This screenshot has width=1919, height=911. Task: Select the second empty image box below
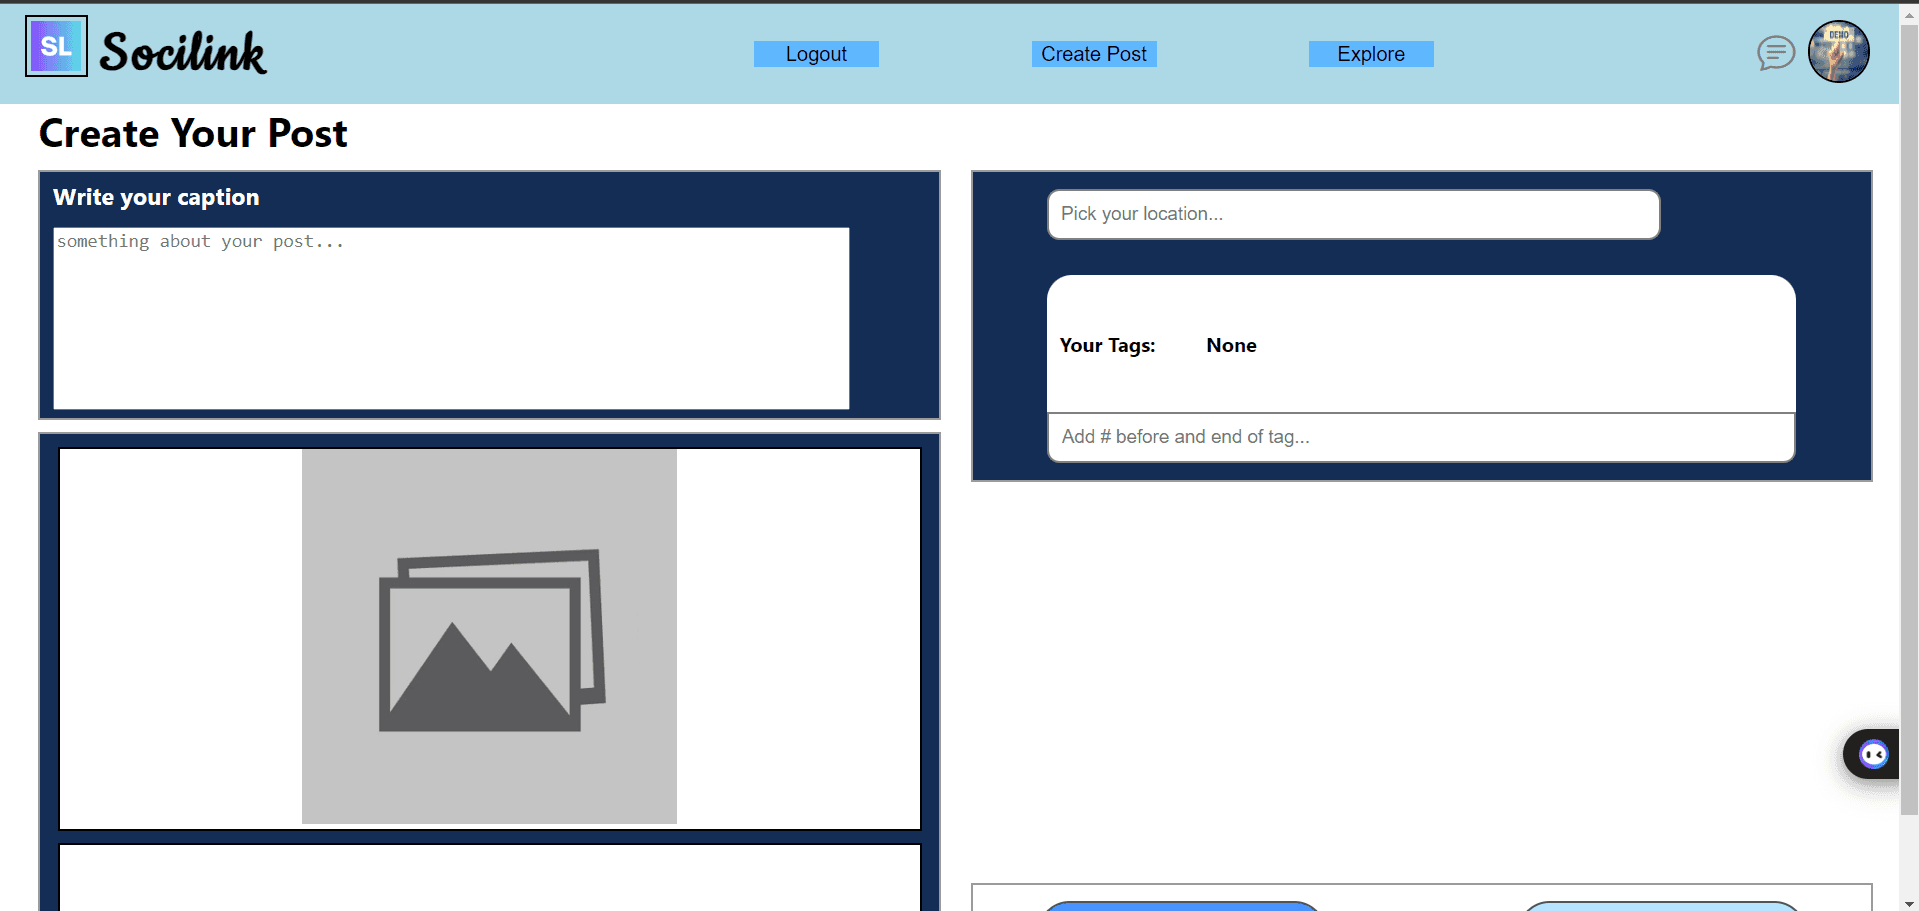pos(489,877)
